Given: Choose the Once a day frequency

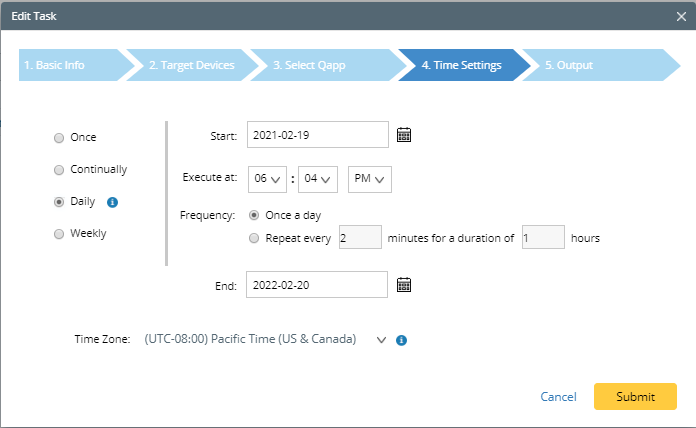Looking at the screenshot, I should 255,215.
